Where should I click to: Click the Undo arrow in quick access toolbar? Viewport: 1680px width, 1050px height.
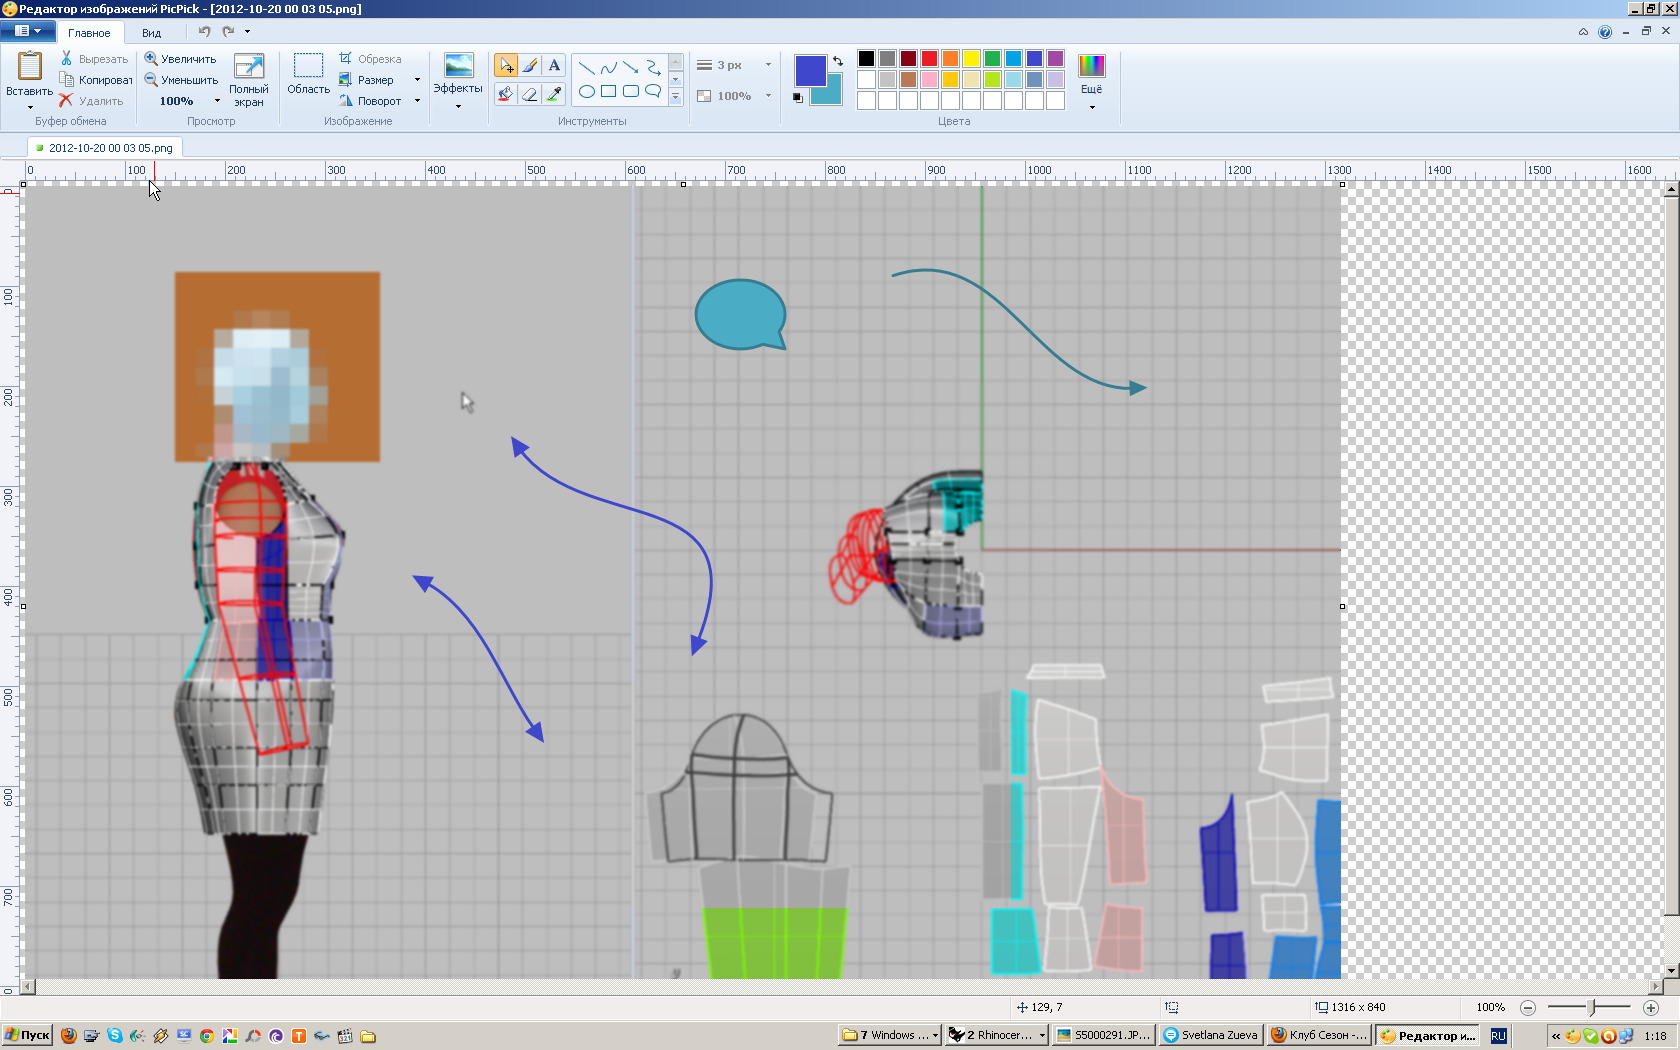204,31
